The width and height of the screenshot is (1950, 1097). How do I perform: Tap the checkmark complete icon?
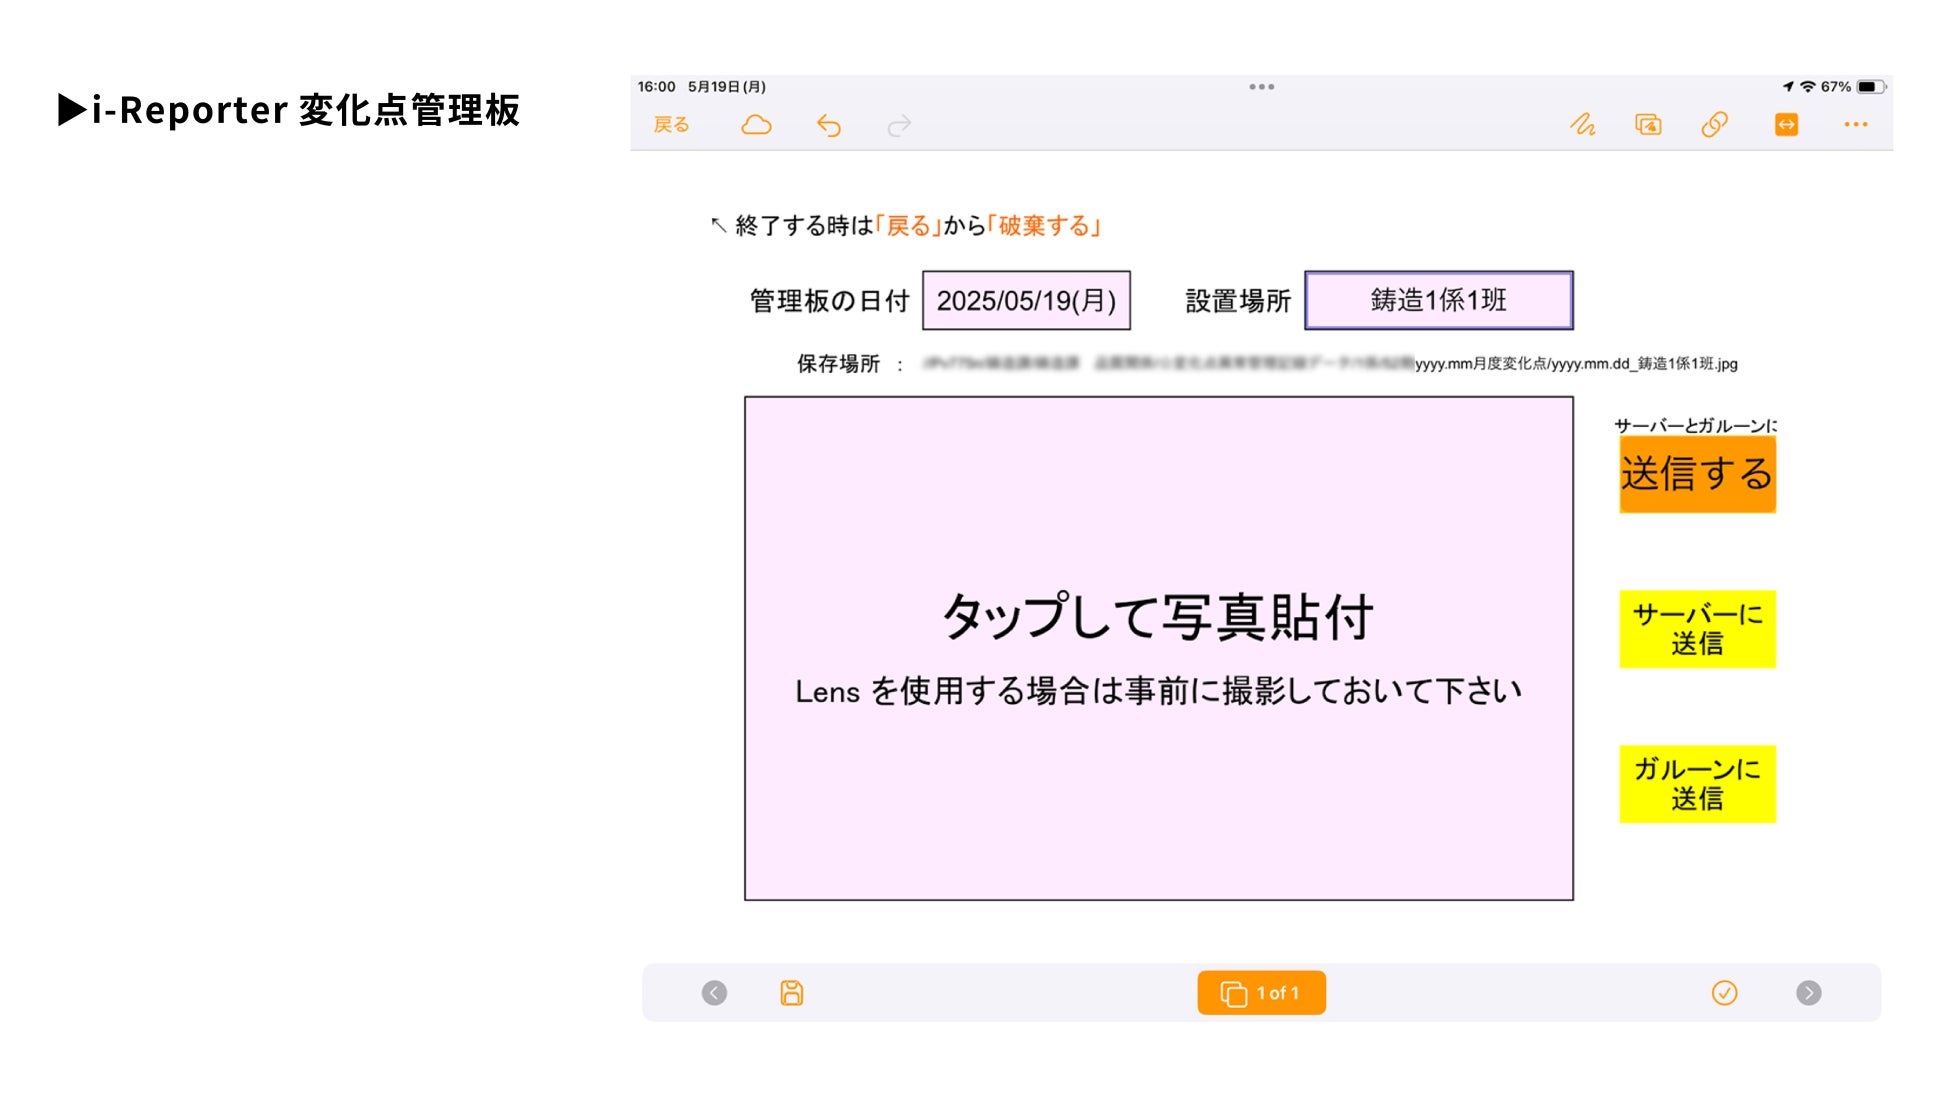1724,992
